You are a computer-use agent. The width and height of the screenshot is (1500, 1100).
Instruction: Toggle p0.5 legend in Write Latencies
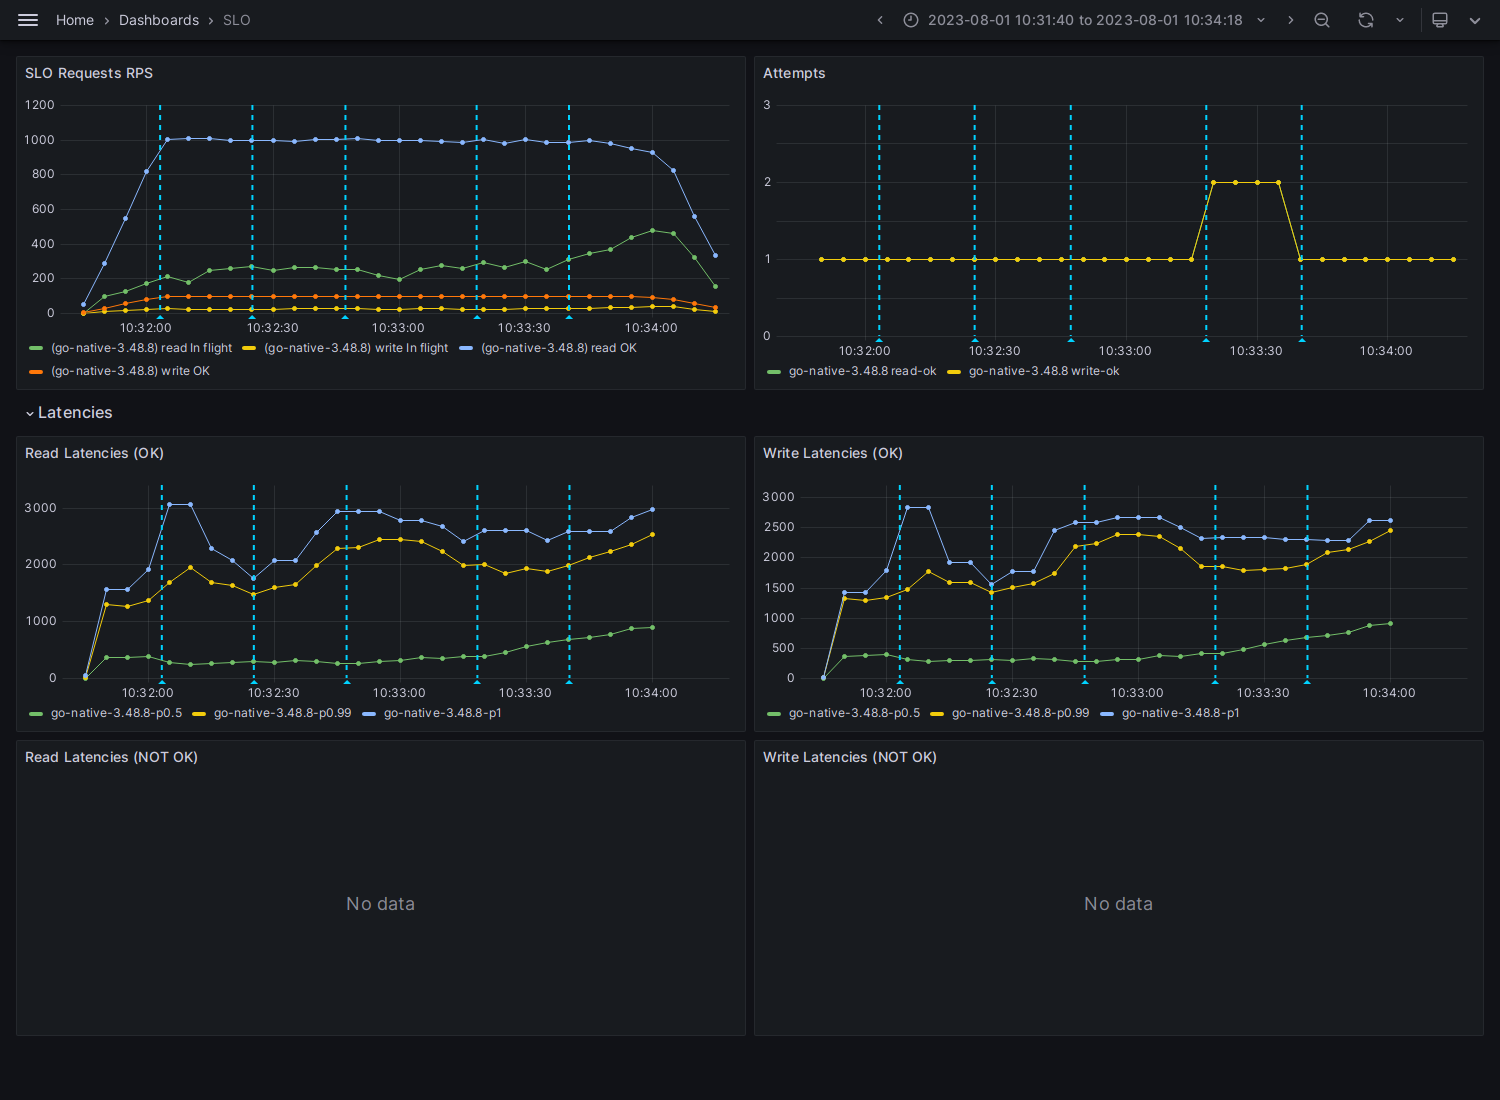click(x=854, y=713)
